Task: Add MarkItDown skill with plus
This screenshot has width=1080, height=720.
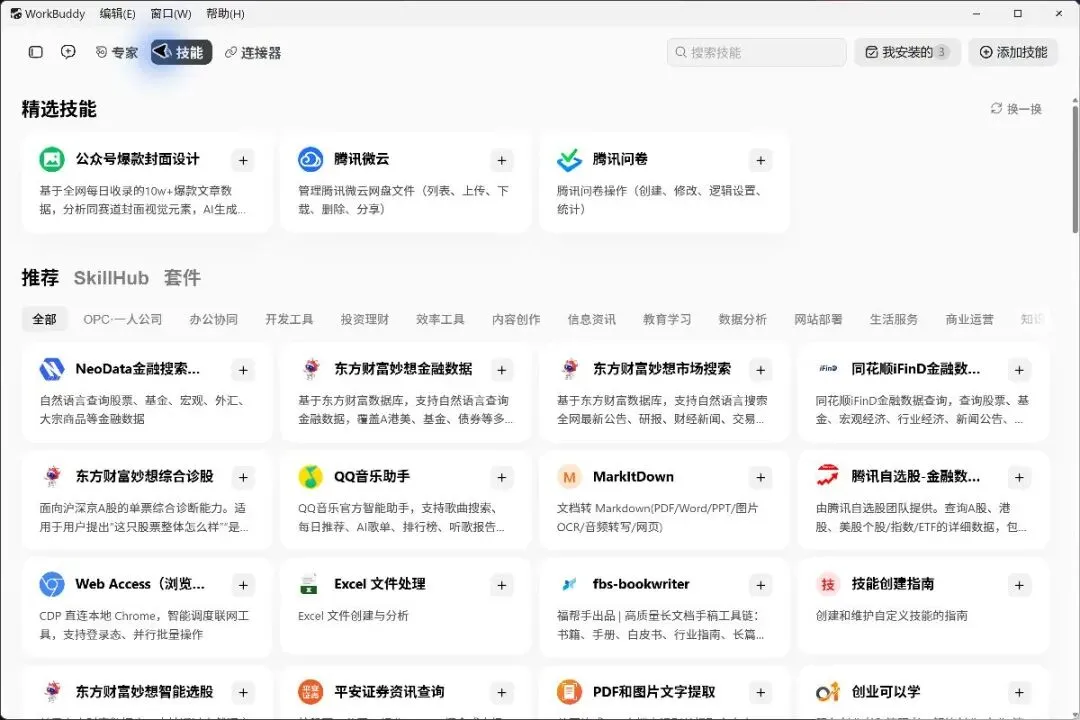Action: 760,477
